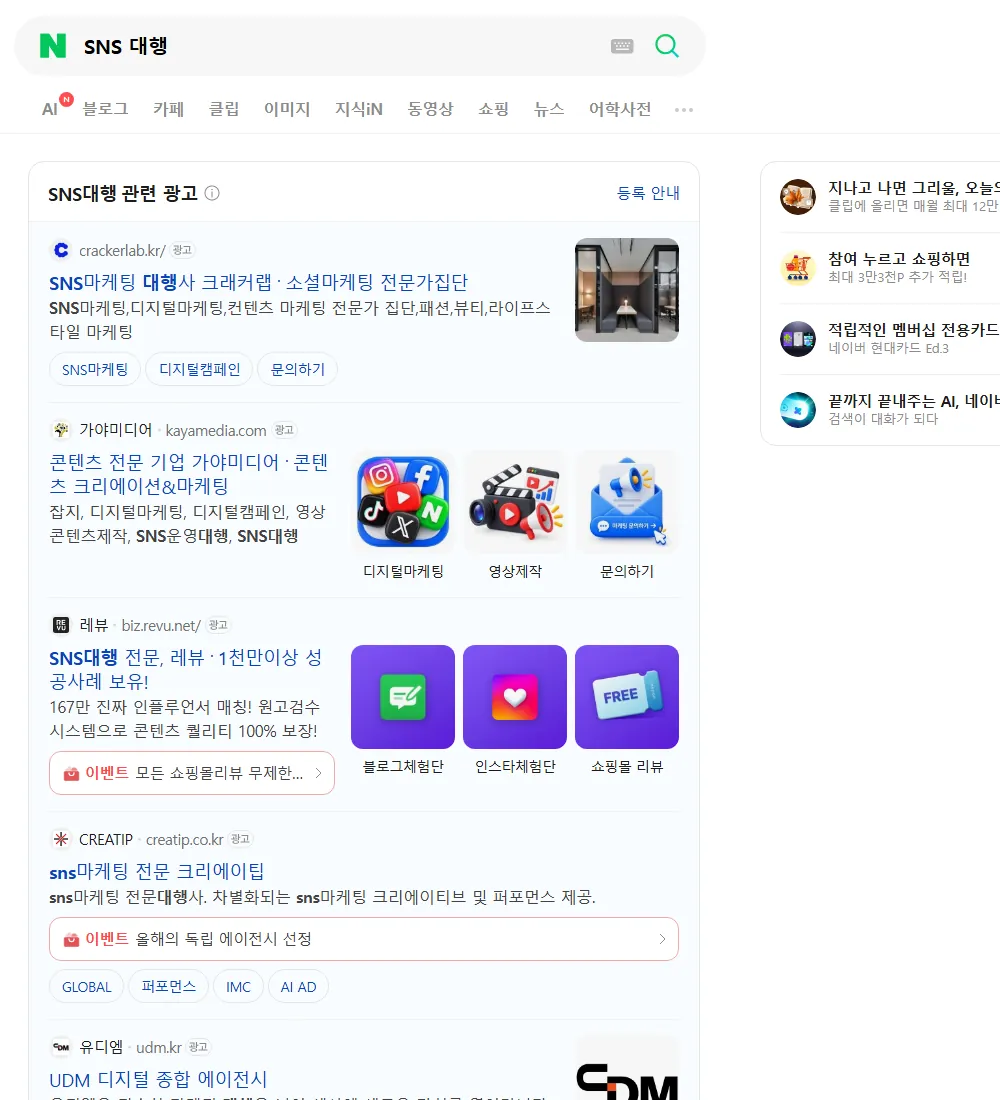The image size is (1000, 1100).
Task: Switch to the AI tab
Action: pyautogui.click(x=50, y=109)
